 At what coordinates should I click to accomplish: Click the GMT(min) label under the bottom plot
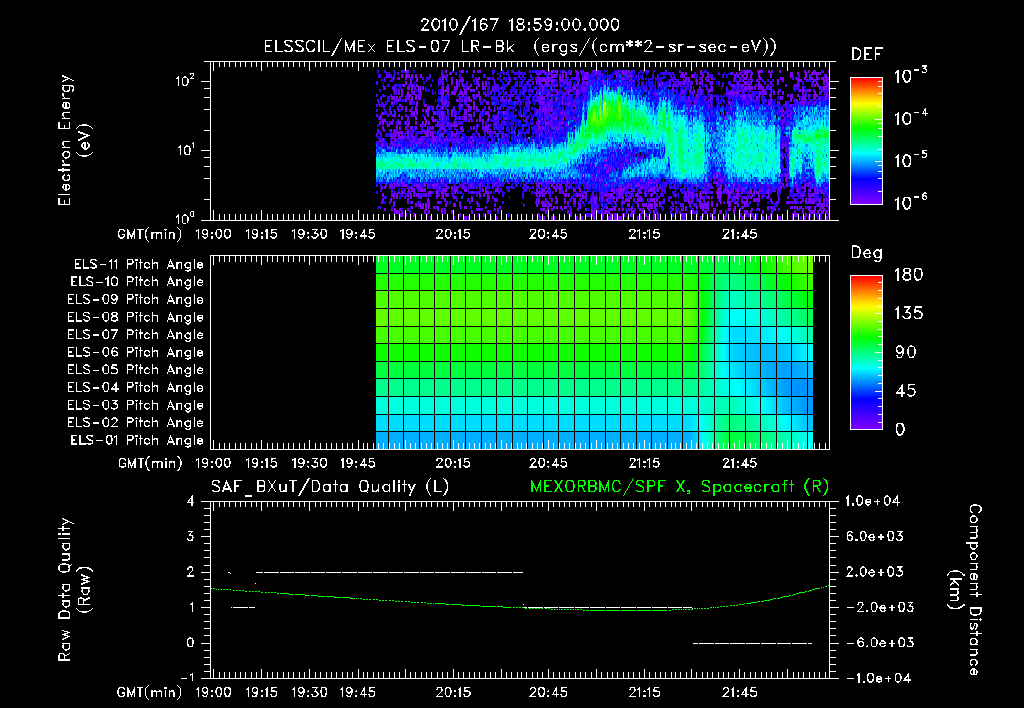point(150,692)
